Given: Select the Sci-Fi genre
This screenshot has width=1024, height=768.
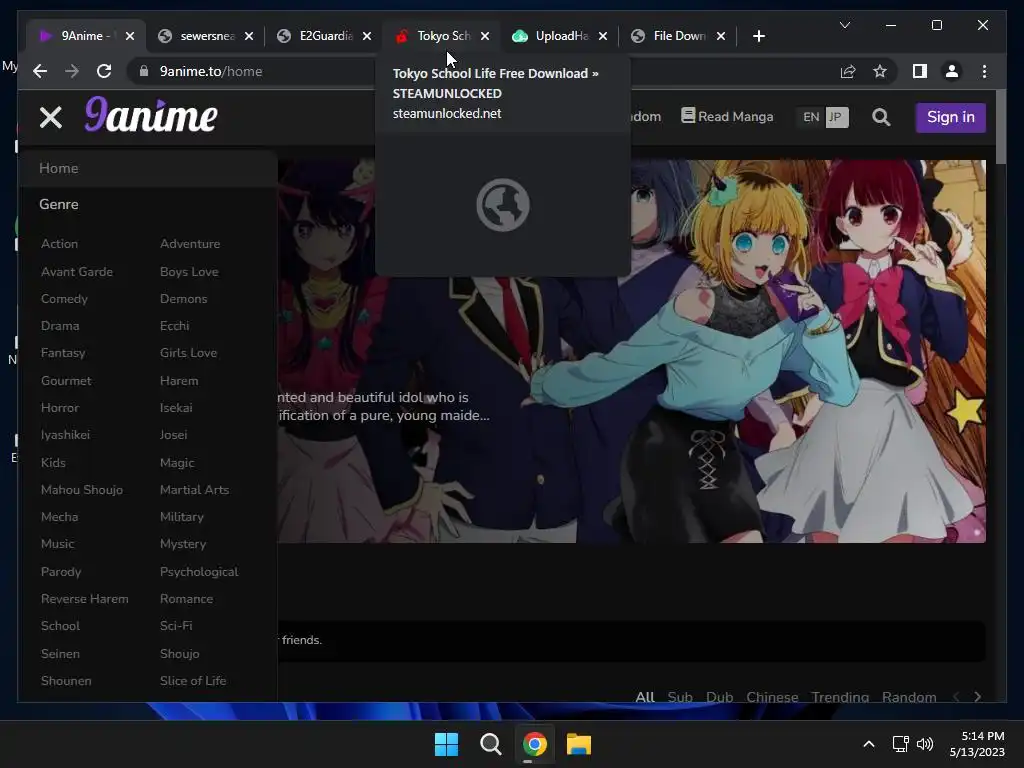Looking at the screenshot, I should pyautogui.click(x=176, y=626).
